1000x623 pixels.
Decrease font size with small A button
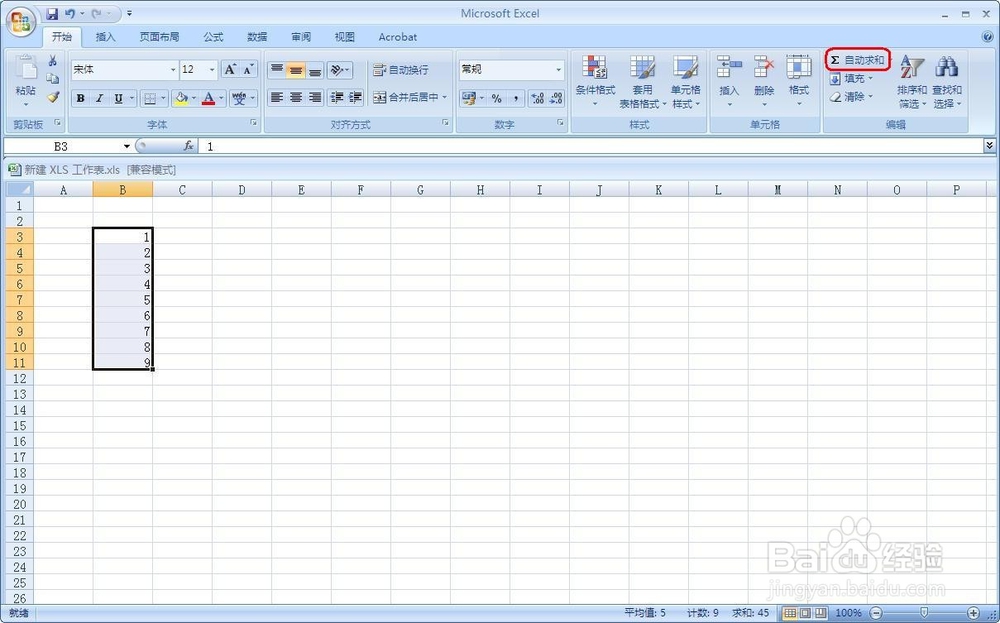pyautogui.click(x=248, y=70)
